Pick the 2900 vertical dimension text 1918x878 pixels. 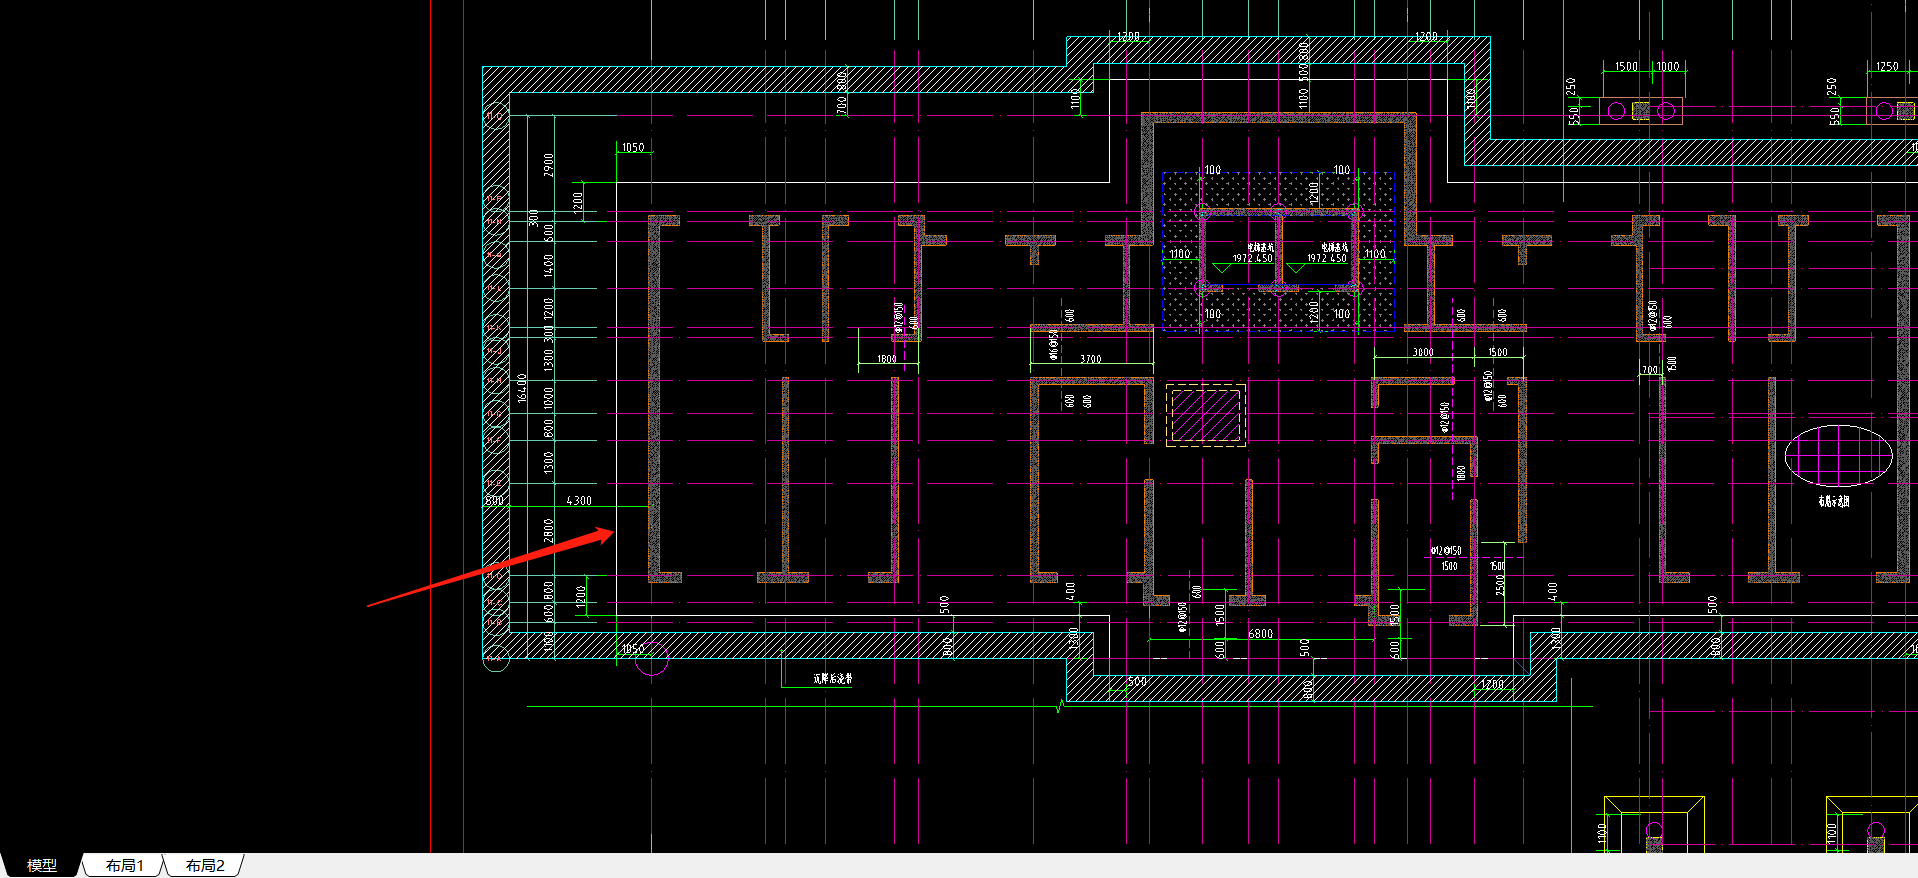click(548, 165)
